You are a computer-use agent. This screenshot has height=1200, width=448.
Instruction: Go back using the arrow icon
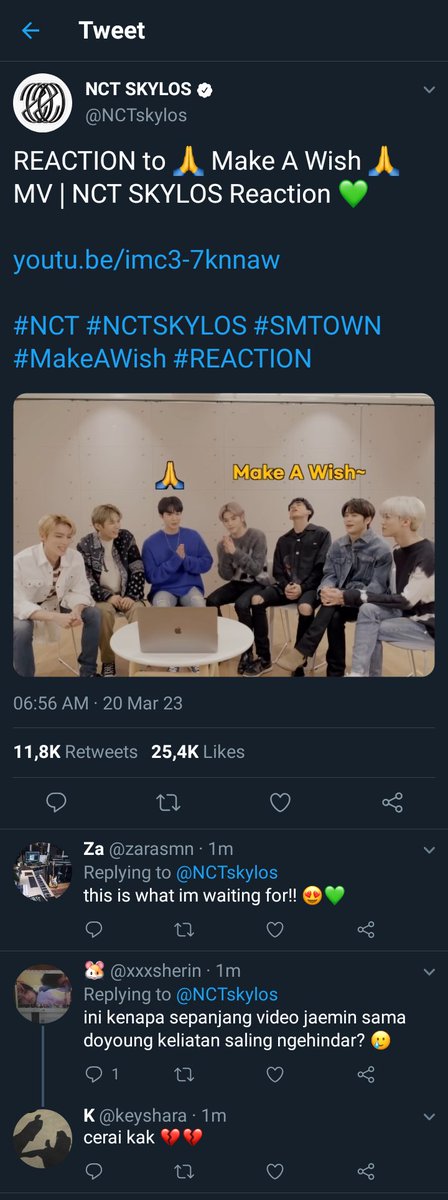pos(31,30)
